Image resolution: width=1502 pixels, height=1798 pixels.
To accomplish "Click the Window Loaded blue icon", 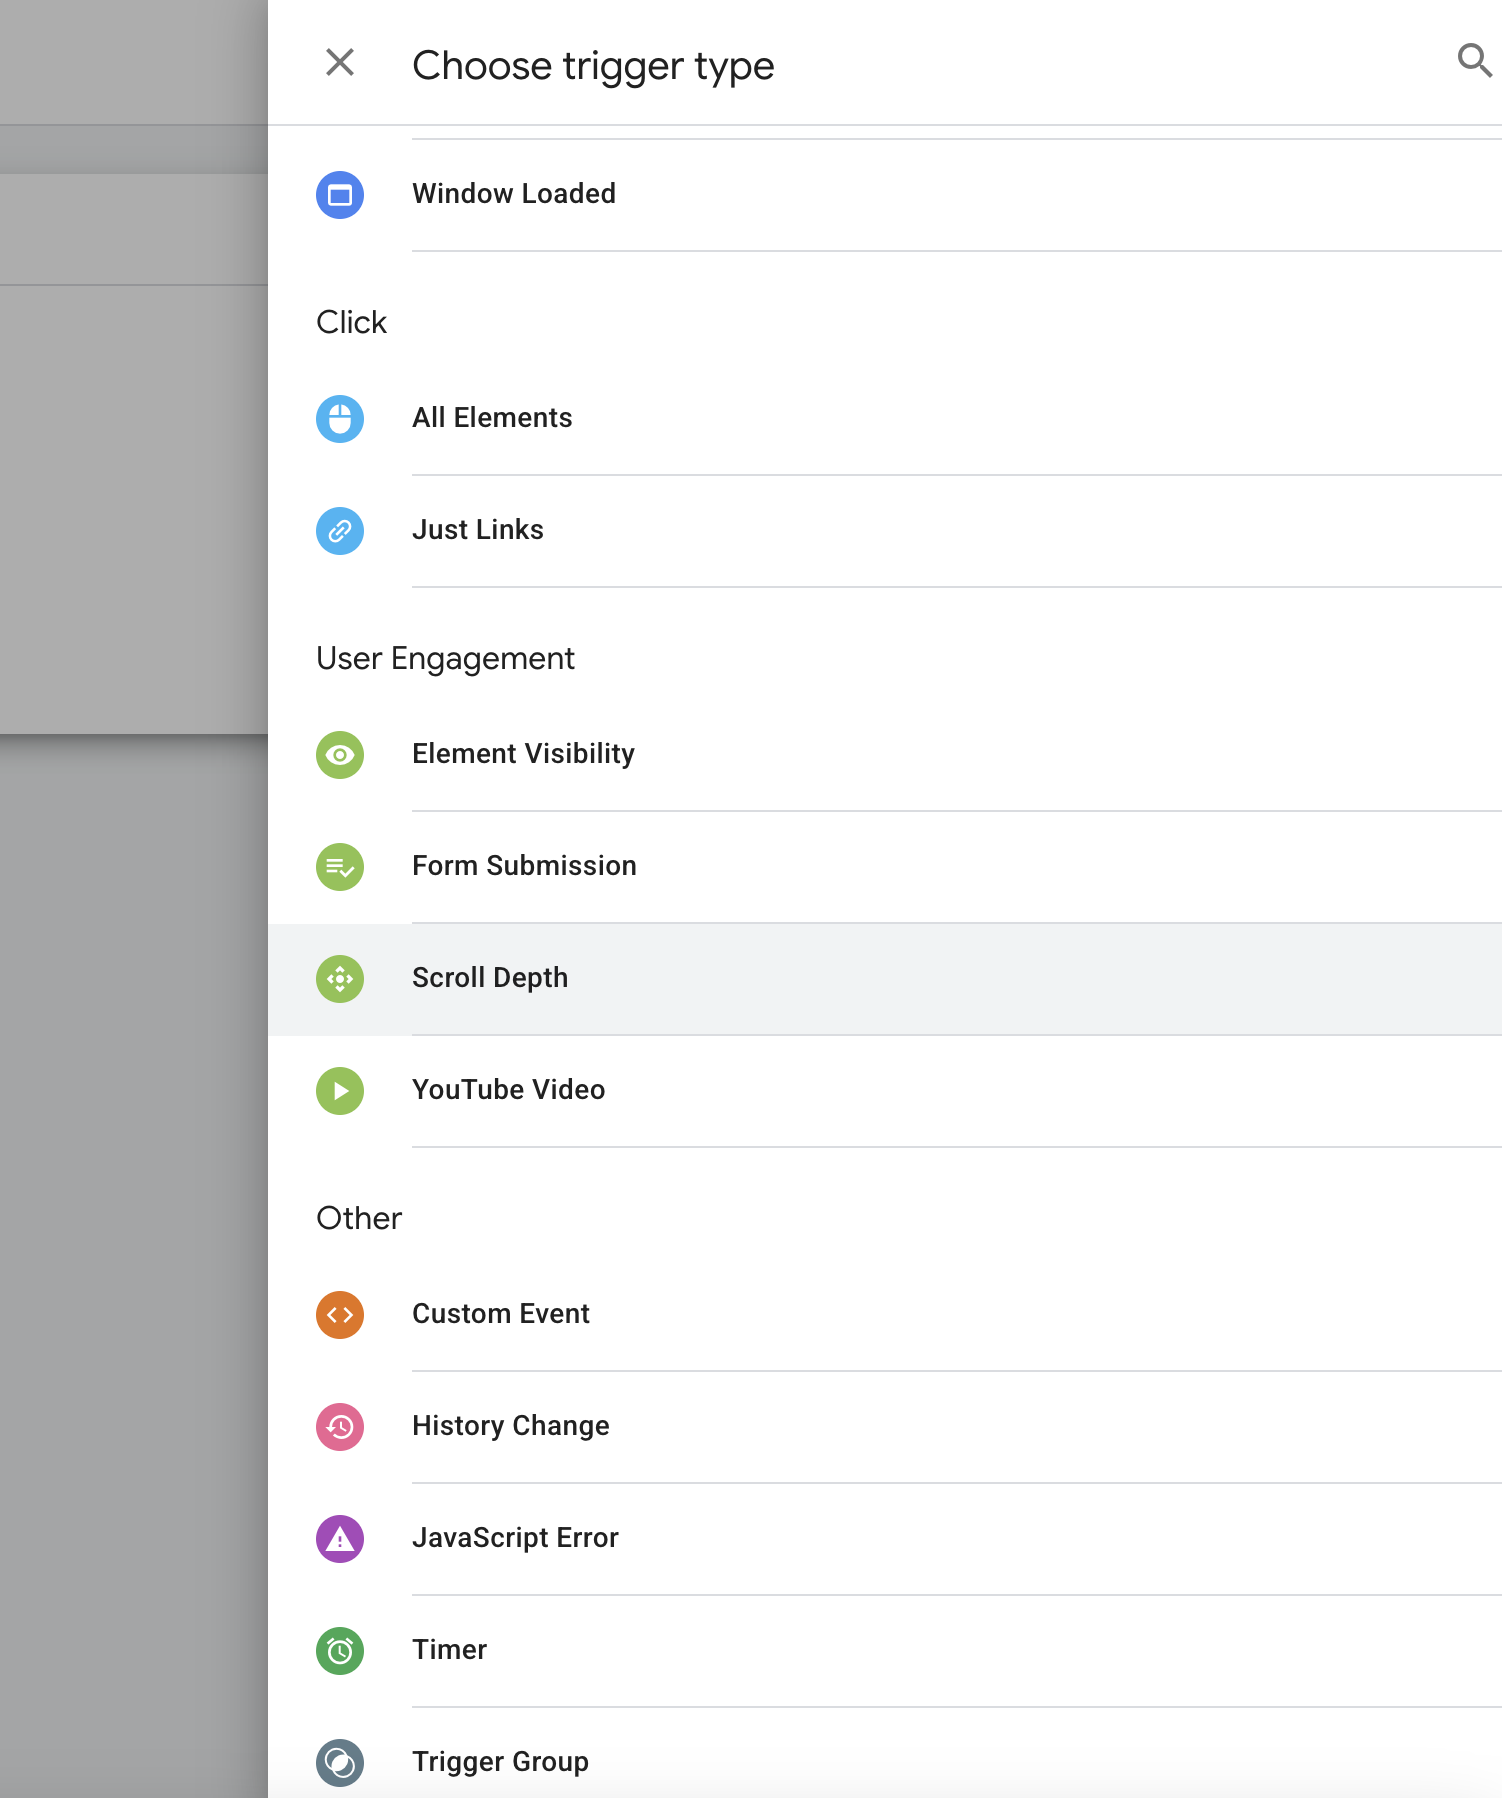I will [340, 195].
